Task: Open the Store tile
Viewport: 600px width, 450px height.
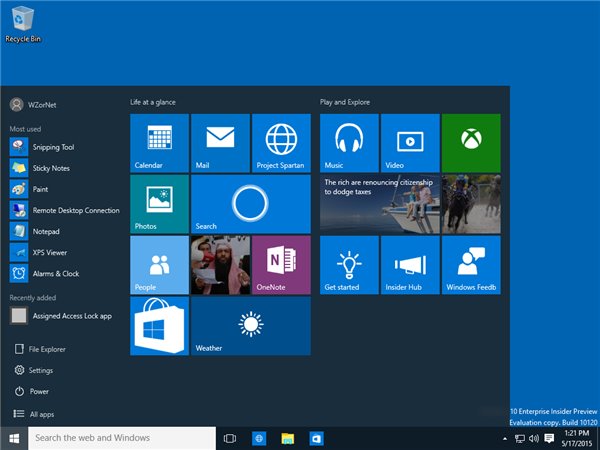Action: pos(159,326)
